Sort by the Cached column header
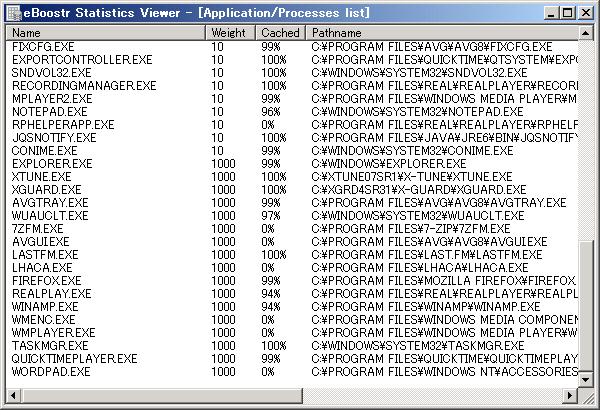This screenshot has height=410, width=600. [x=280, y=33]
